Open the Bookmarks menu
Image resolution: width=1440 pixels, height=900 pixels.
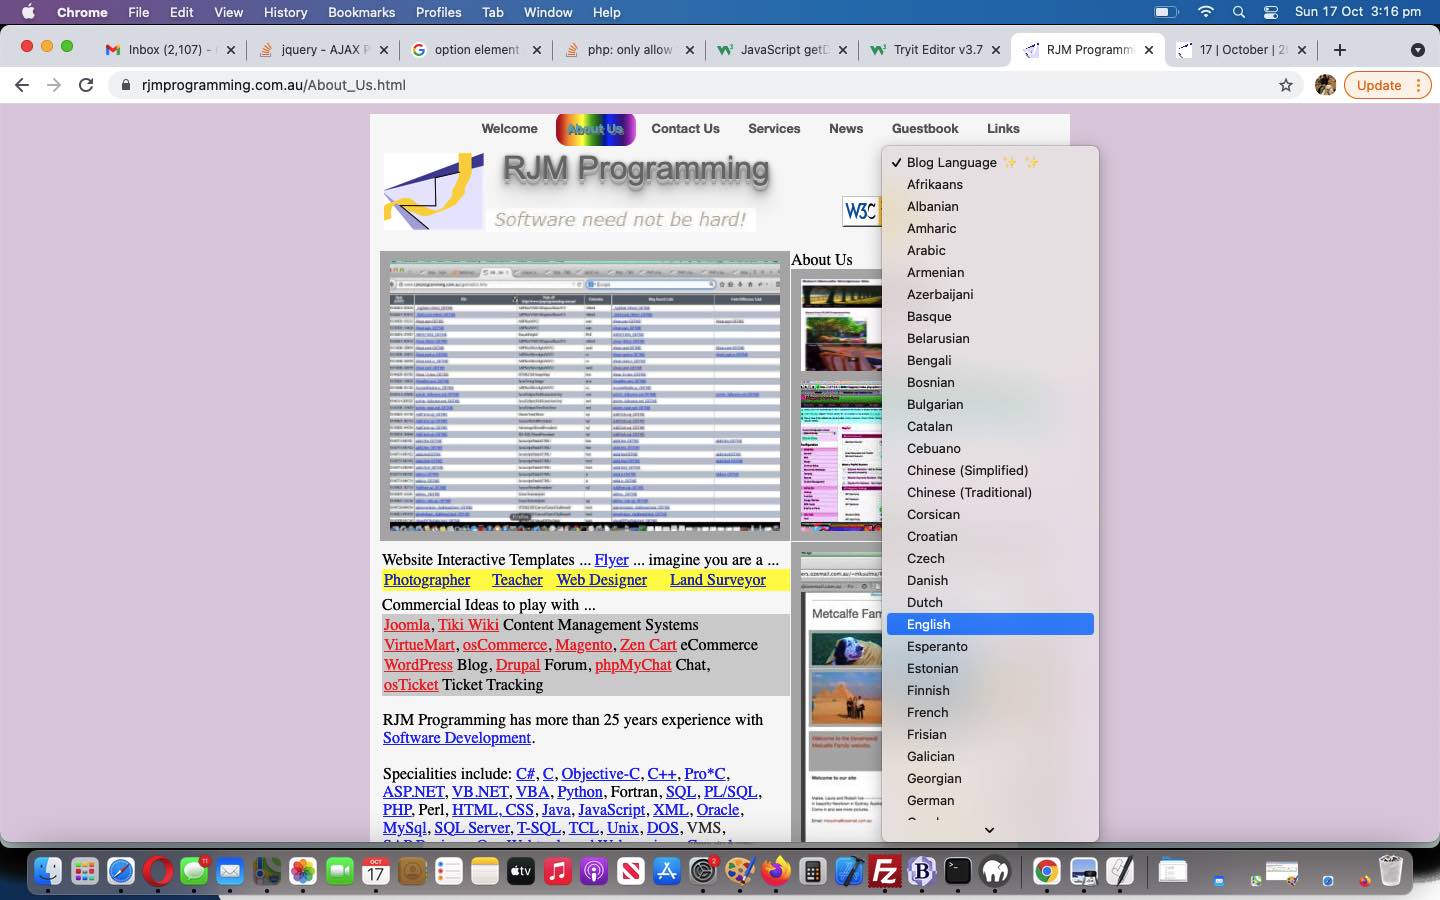tap(361, 12)
